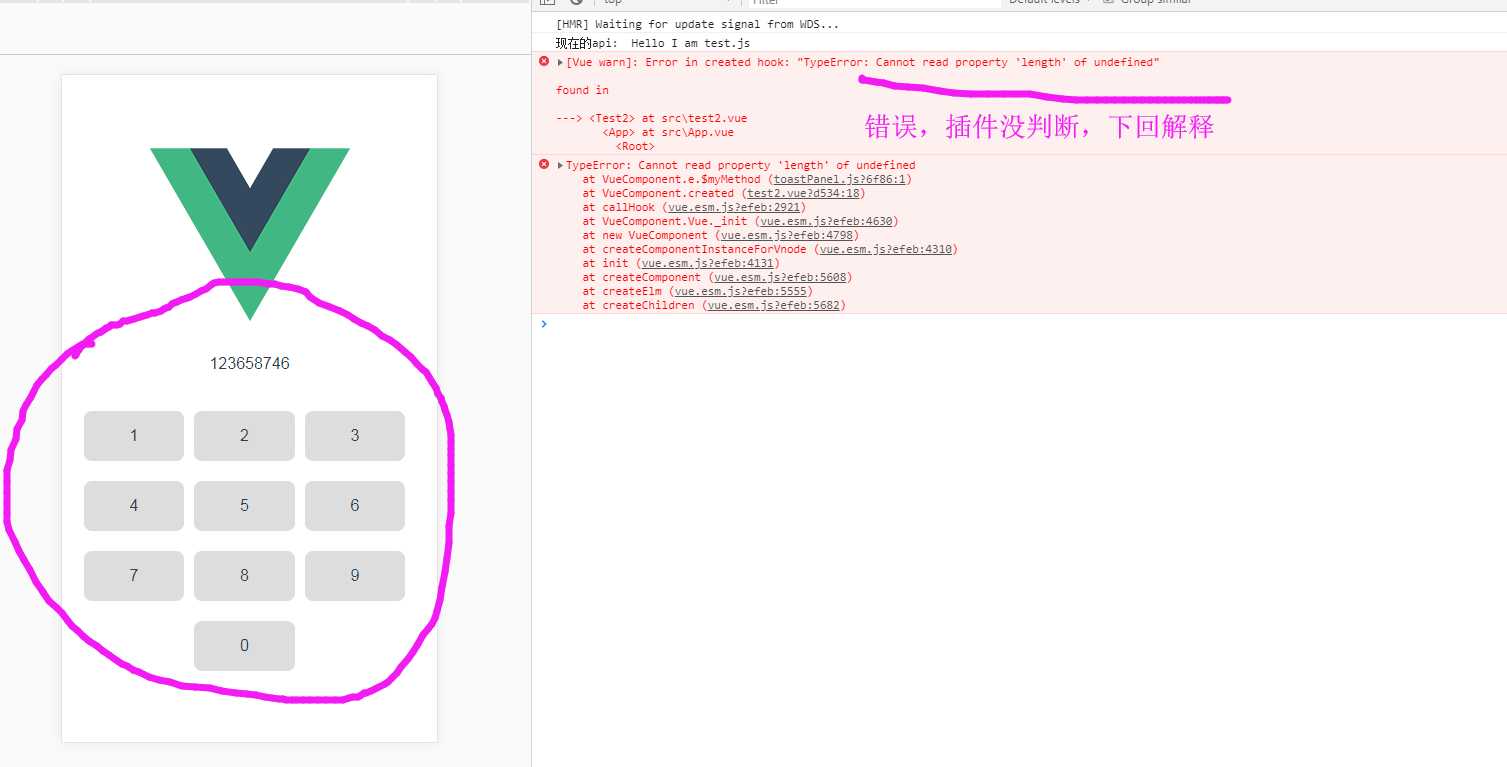The width and height of the screenshot is (1507, 767).
Task: Tap keypad button 2
Action: (244, 436)
